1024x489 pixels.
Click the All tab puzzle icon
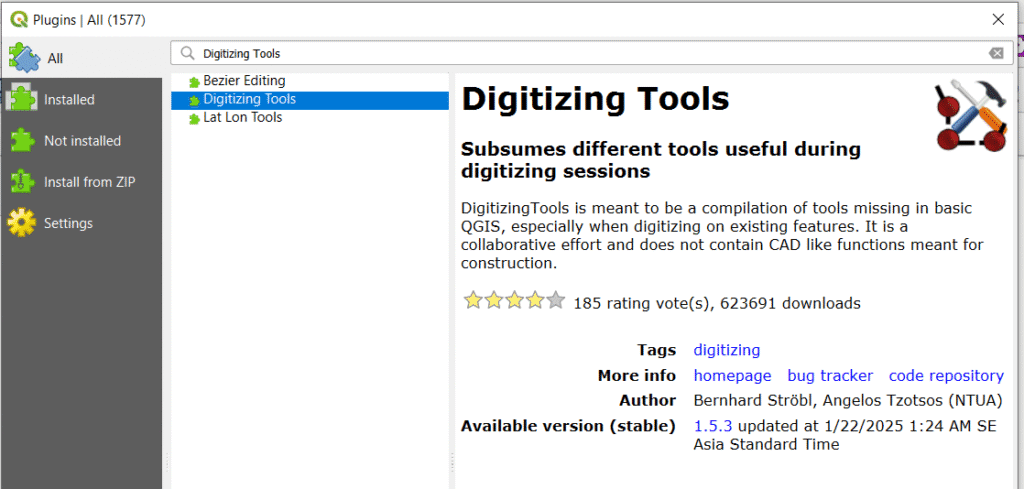pos(24,57)
